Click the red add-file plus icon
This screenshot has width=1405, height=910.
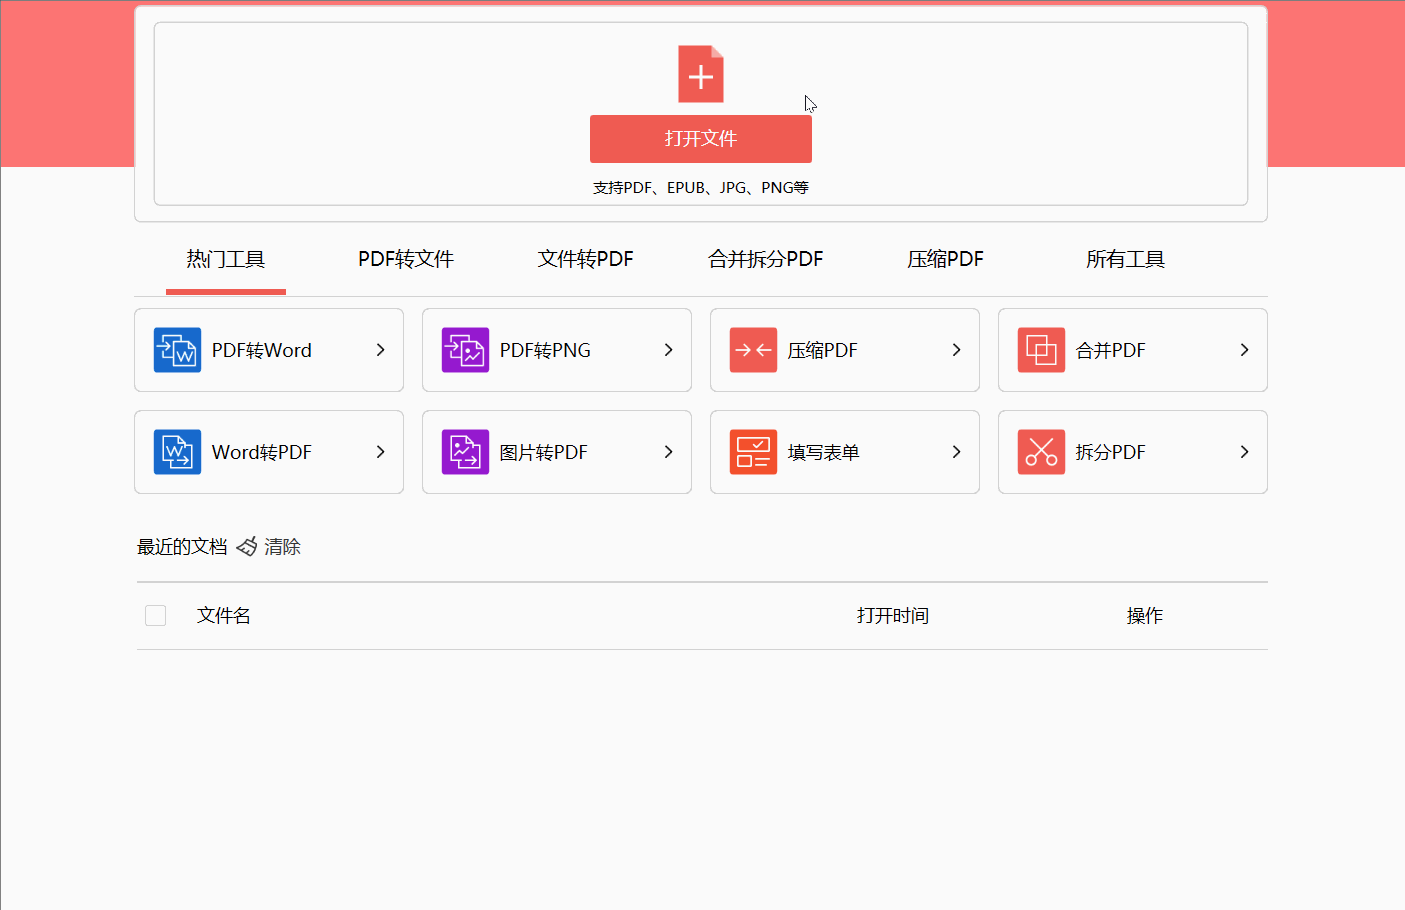click(x=701, y=74)
